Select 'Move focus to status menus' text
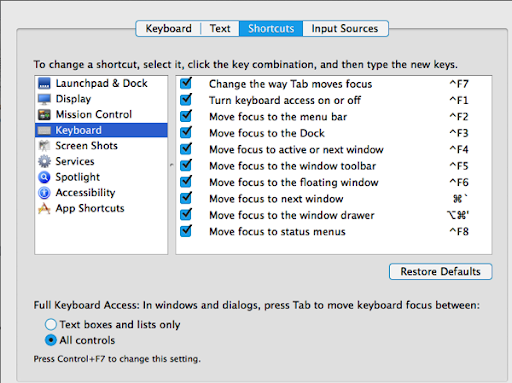512x383 pixels. point(277,231)
